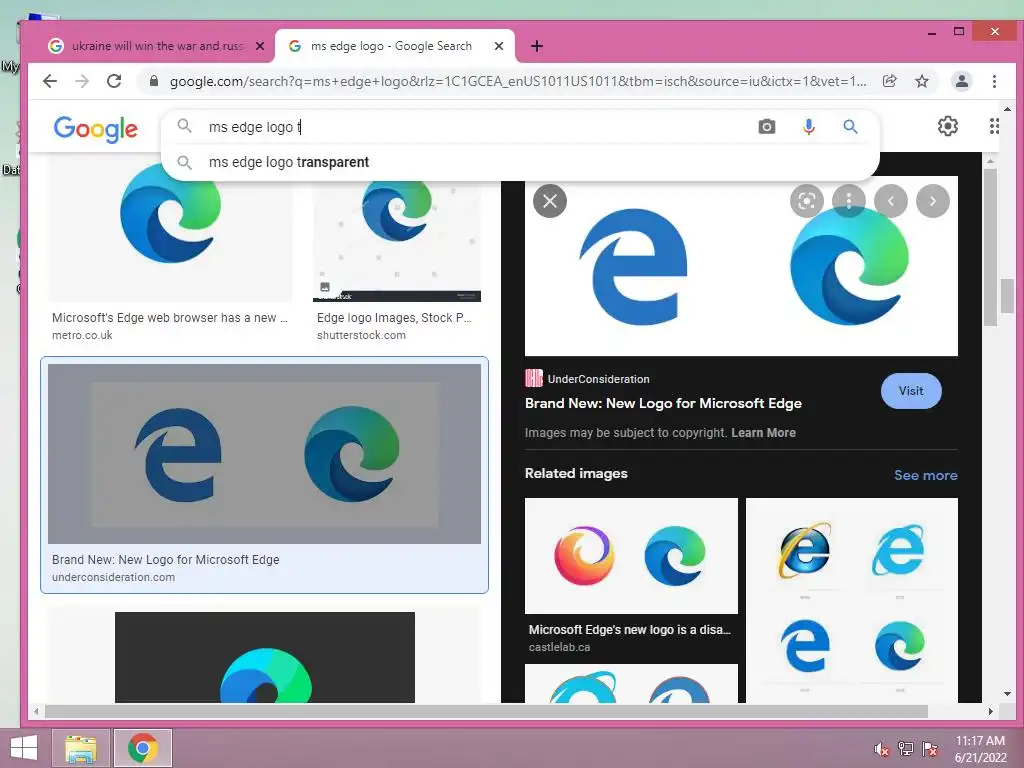Image resolution: width=1024 pixels, height=768 pixels.
Task: Click the Visit button
Action: [x=911, y=391]
